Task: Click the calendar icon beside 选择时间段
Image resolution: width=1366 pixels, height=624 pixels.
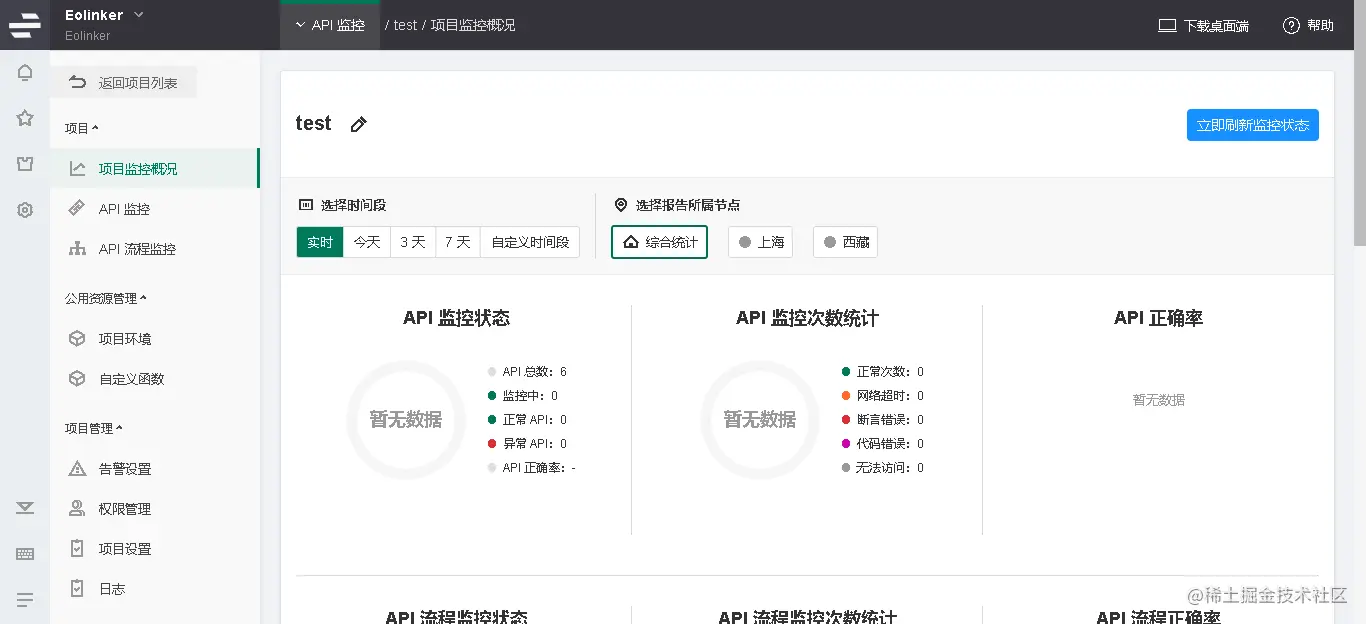Action: 306,205
